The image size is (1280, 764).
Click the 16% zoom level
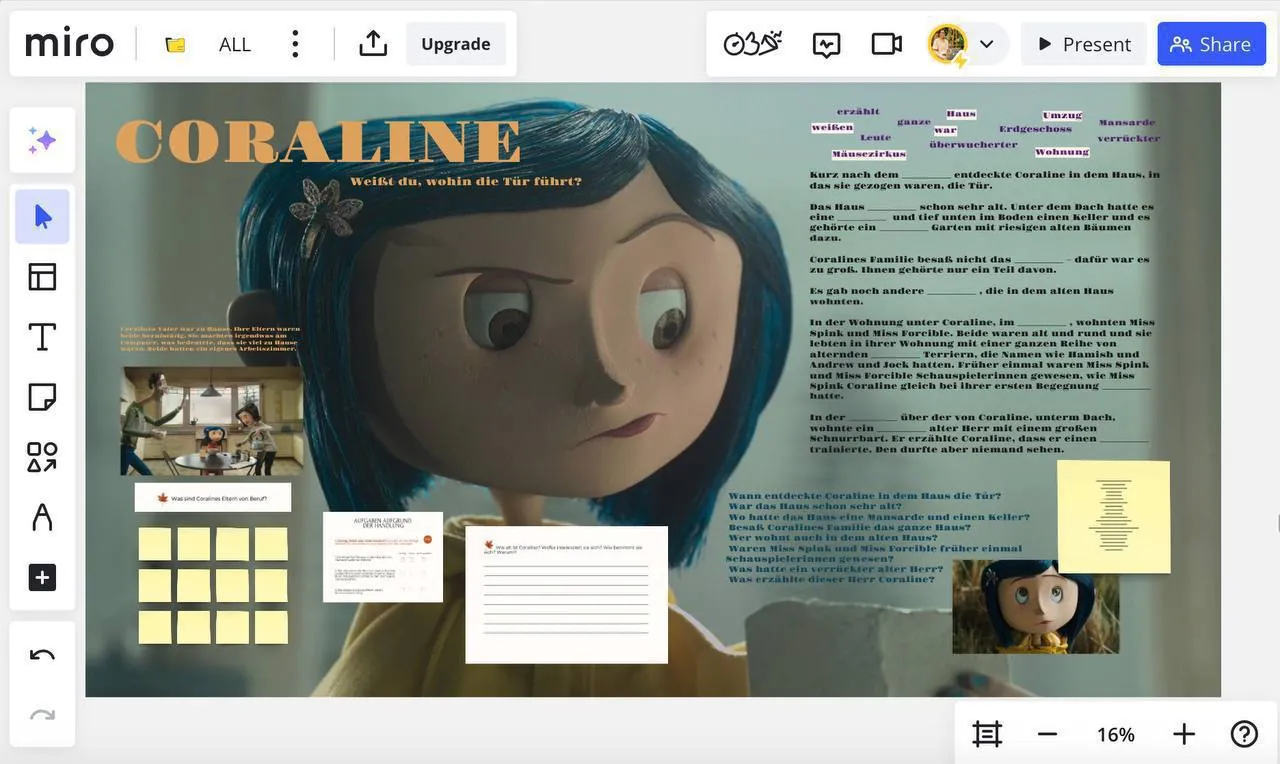pos(1115,735)
